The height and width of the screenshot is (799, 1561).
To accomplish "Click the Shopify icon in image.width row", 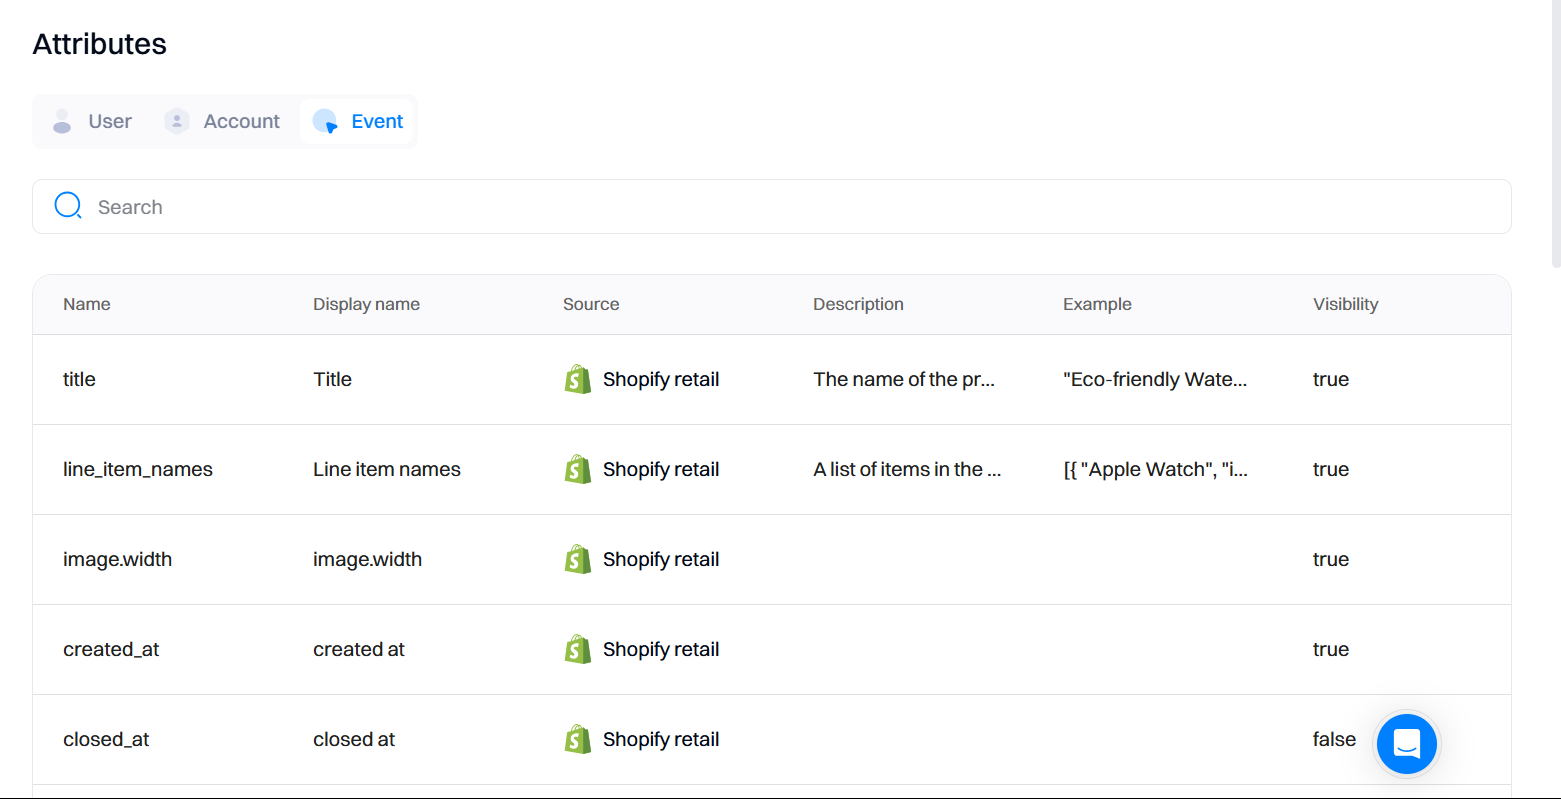I will (578, 559).
